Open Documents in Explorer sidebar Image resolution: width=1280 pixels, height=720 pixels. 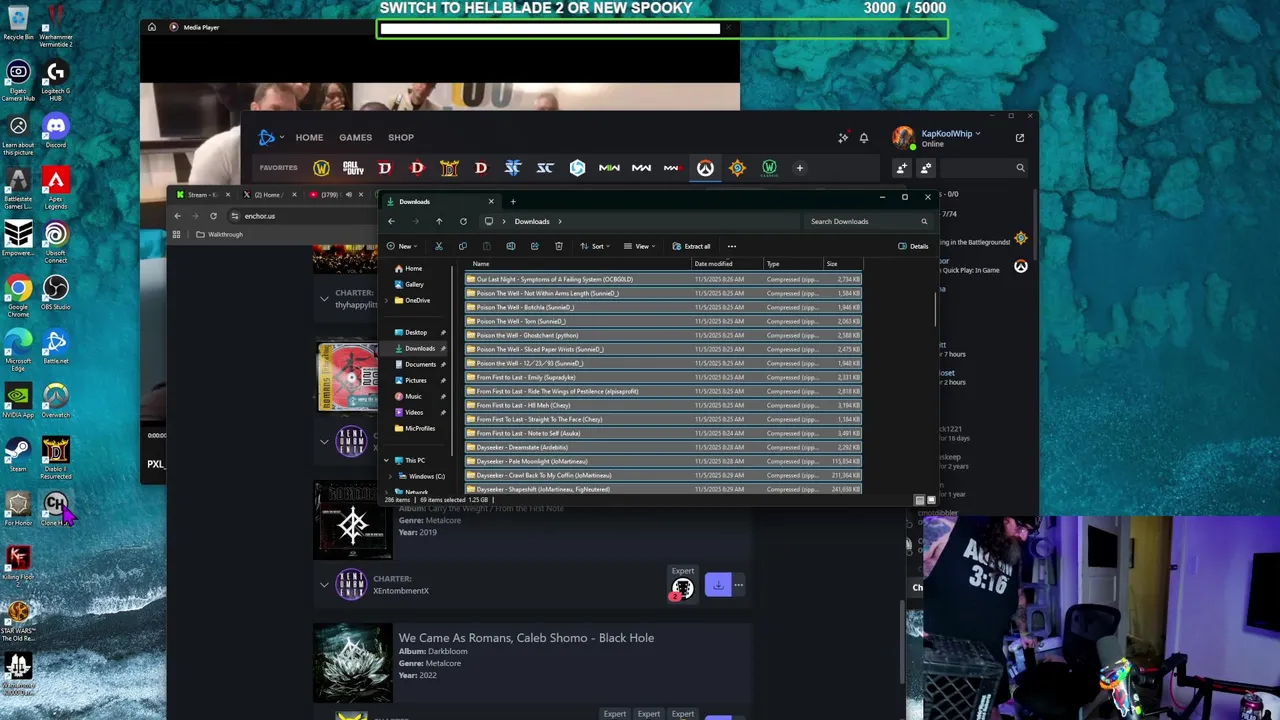pos(414,364)
